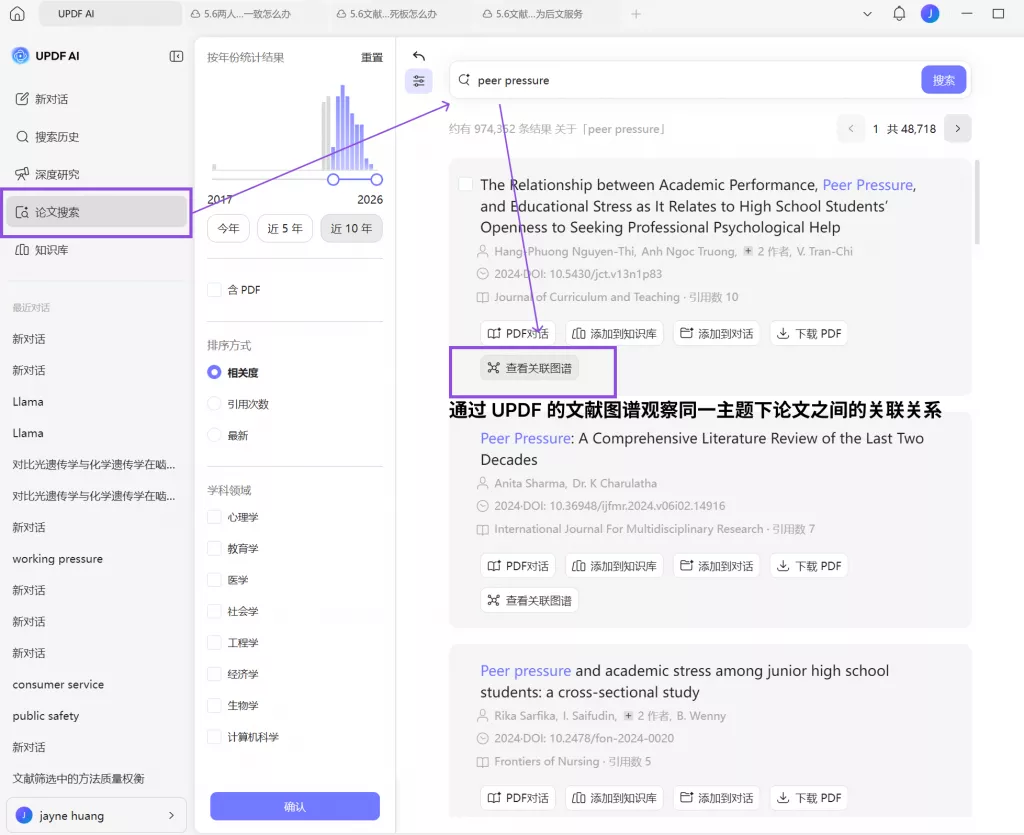Click the results list scrollbar
Viewport: 1024px width, 835px height.
[x=977, y=202]
